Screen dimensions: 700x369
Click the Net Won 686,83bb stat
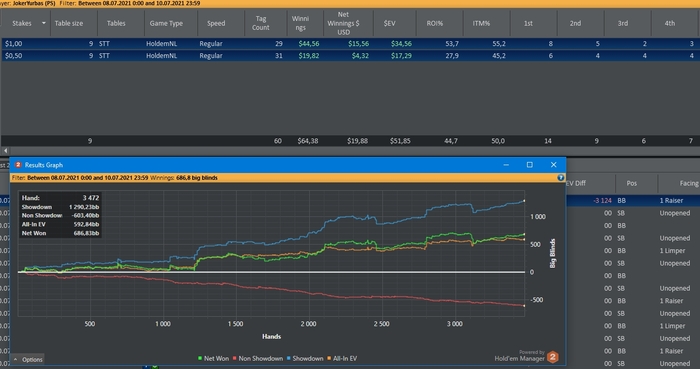click(x=60, y=233)
